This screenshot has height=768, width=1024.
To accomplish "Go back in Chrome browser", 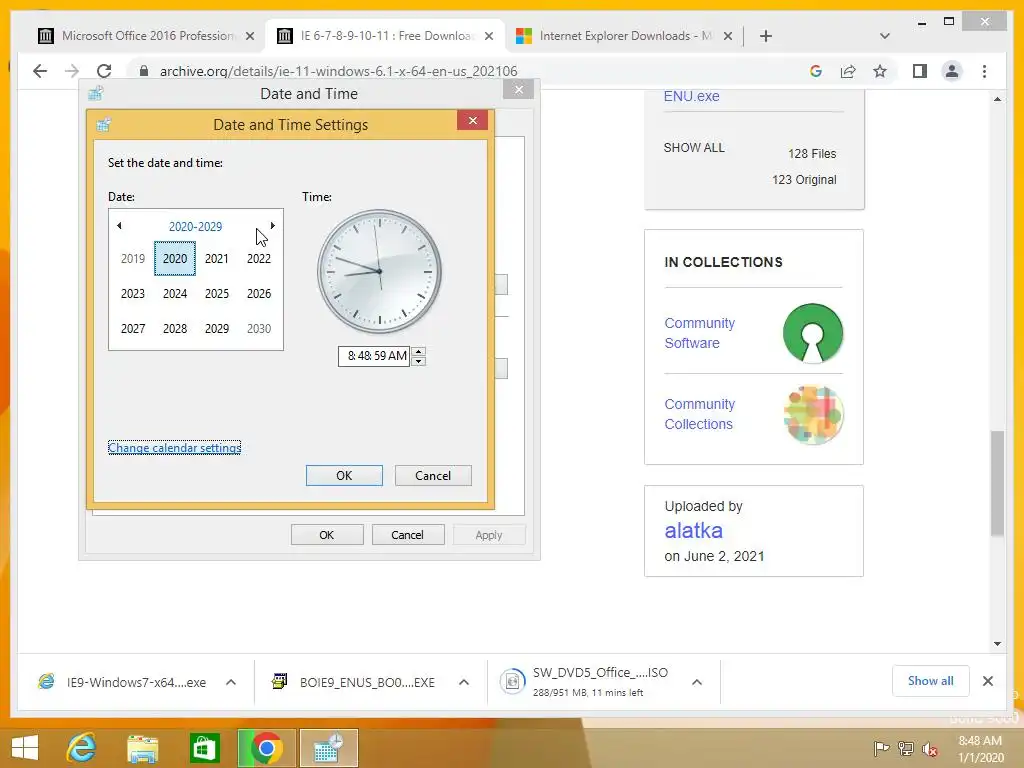I will (x=40, y=71).
